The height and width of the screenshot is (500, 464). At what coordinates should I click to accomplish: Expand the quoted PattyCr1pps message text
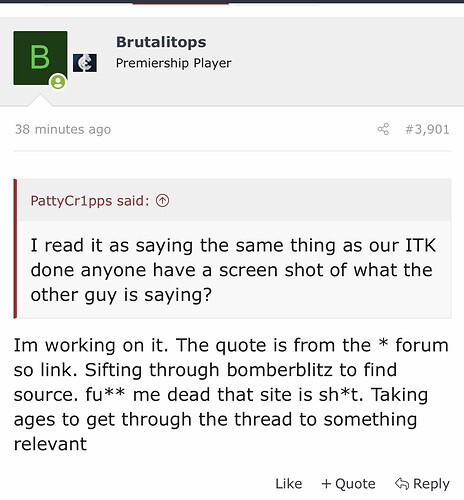tap(233, 270)
